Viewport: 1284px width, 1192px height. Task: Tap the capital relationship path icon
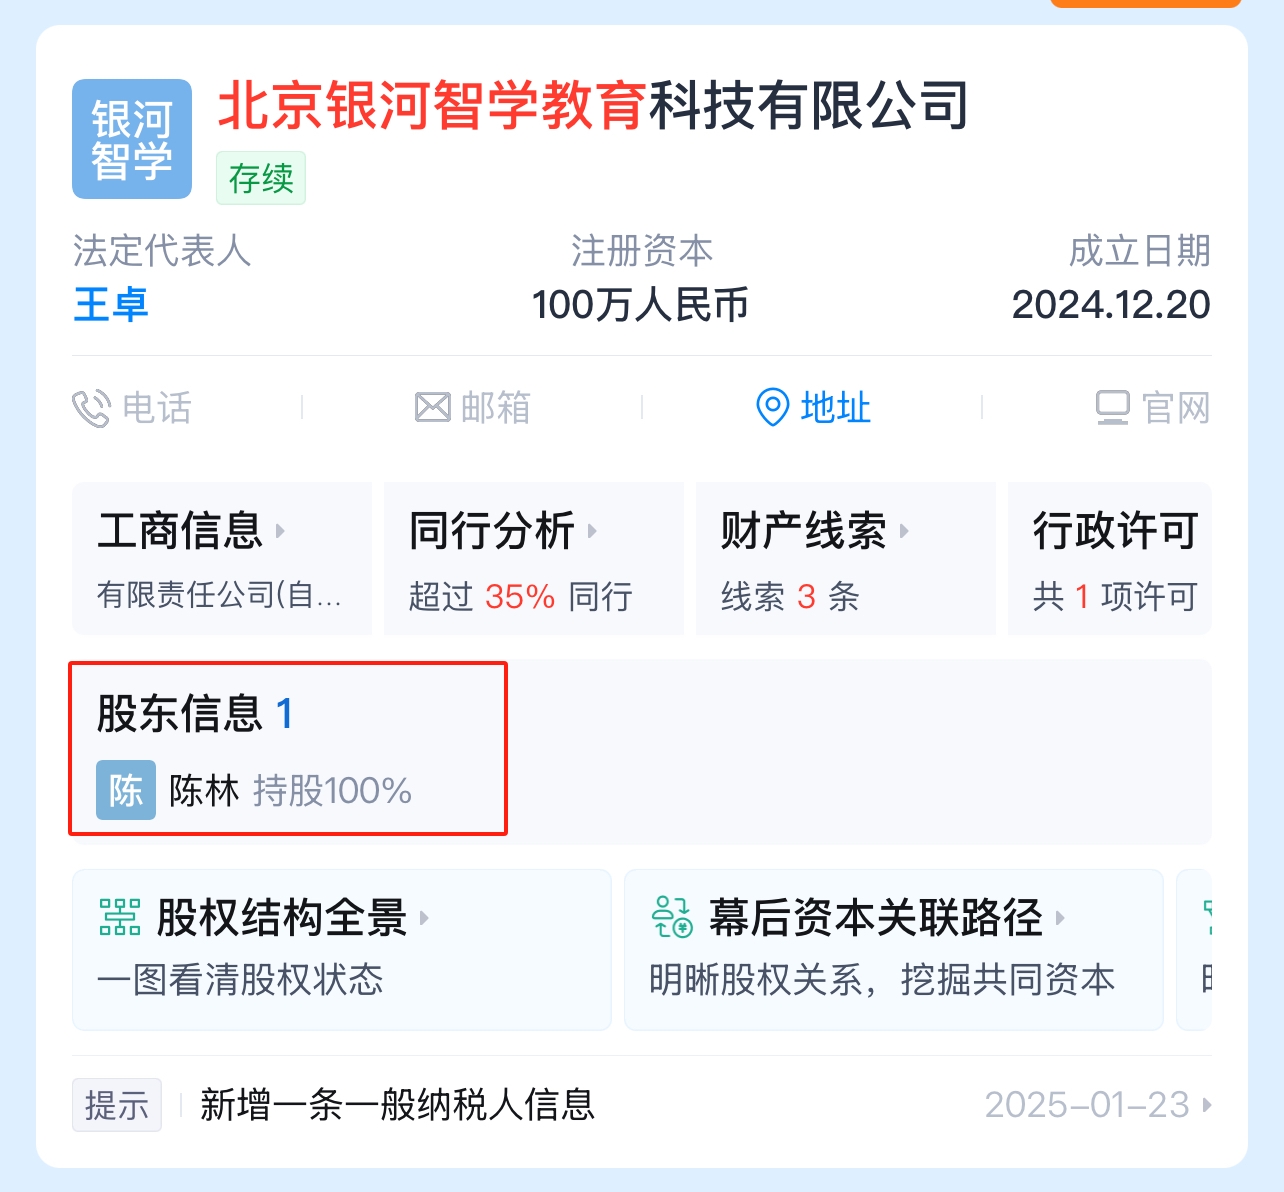point(672,917)
